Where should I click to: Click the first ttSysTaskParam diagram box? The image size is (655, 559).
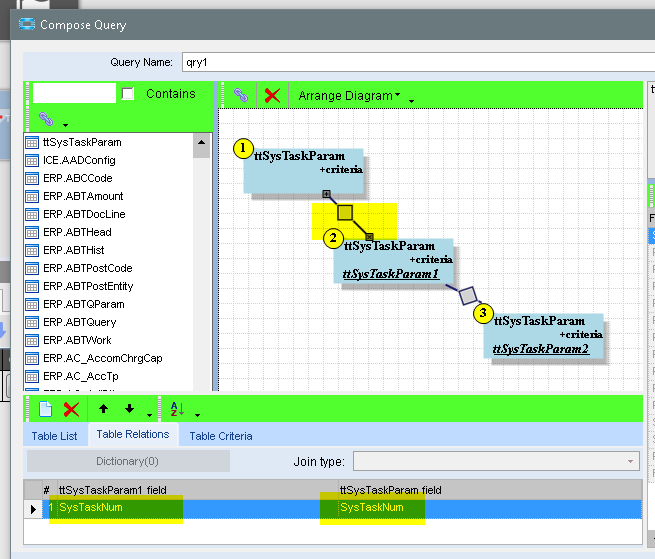[x=304, y=171]
